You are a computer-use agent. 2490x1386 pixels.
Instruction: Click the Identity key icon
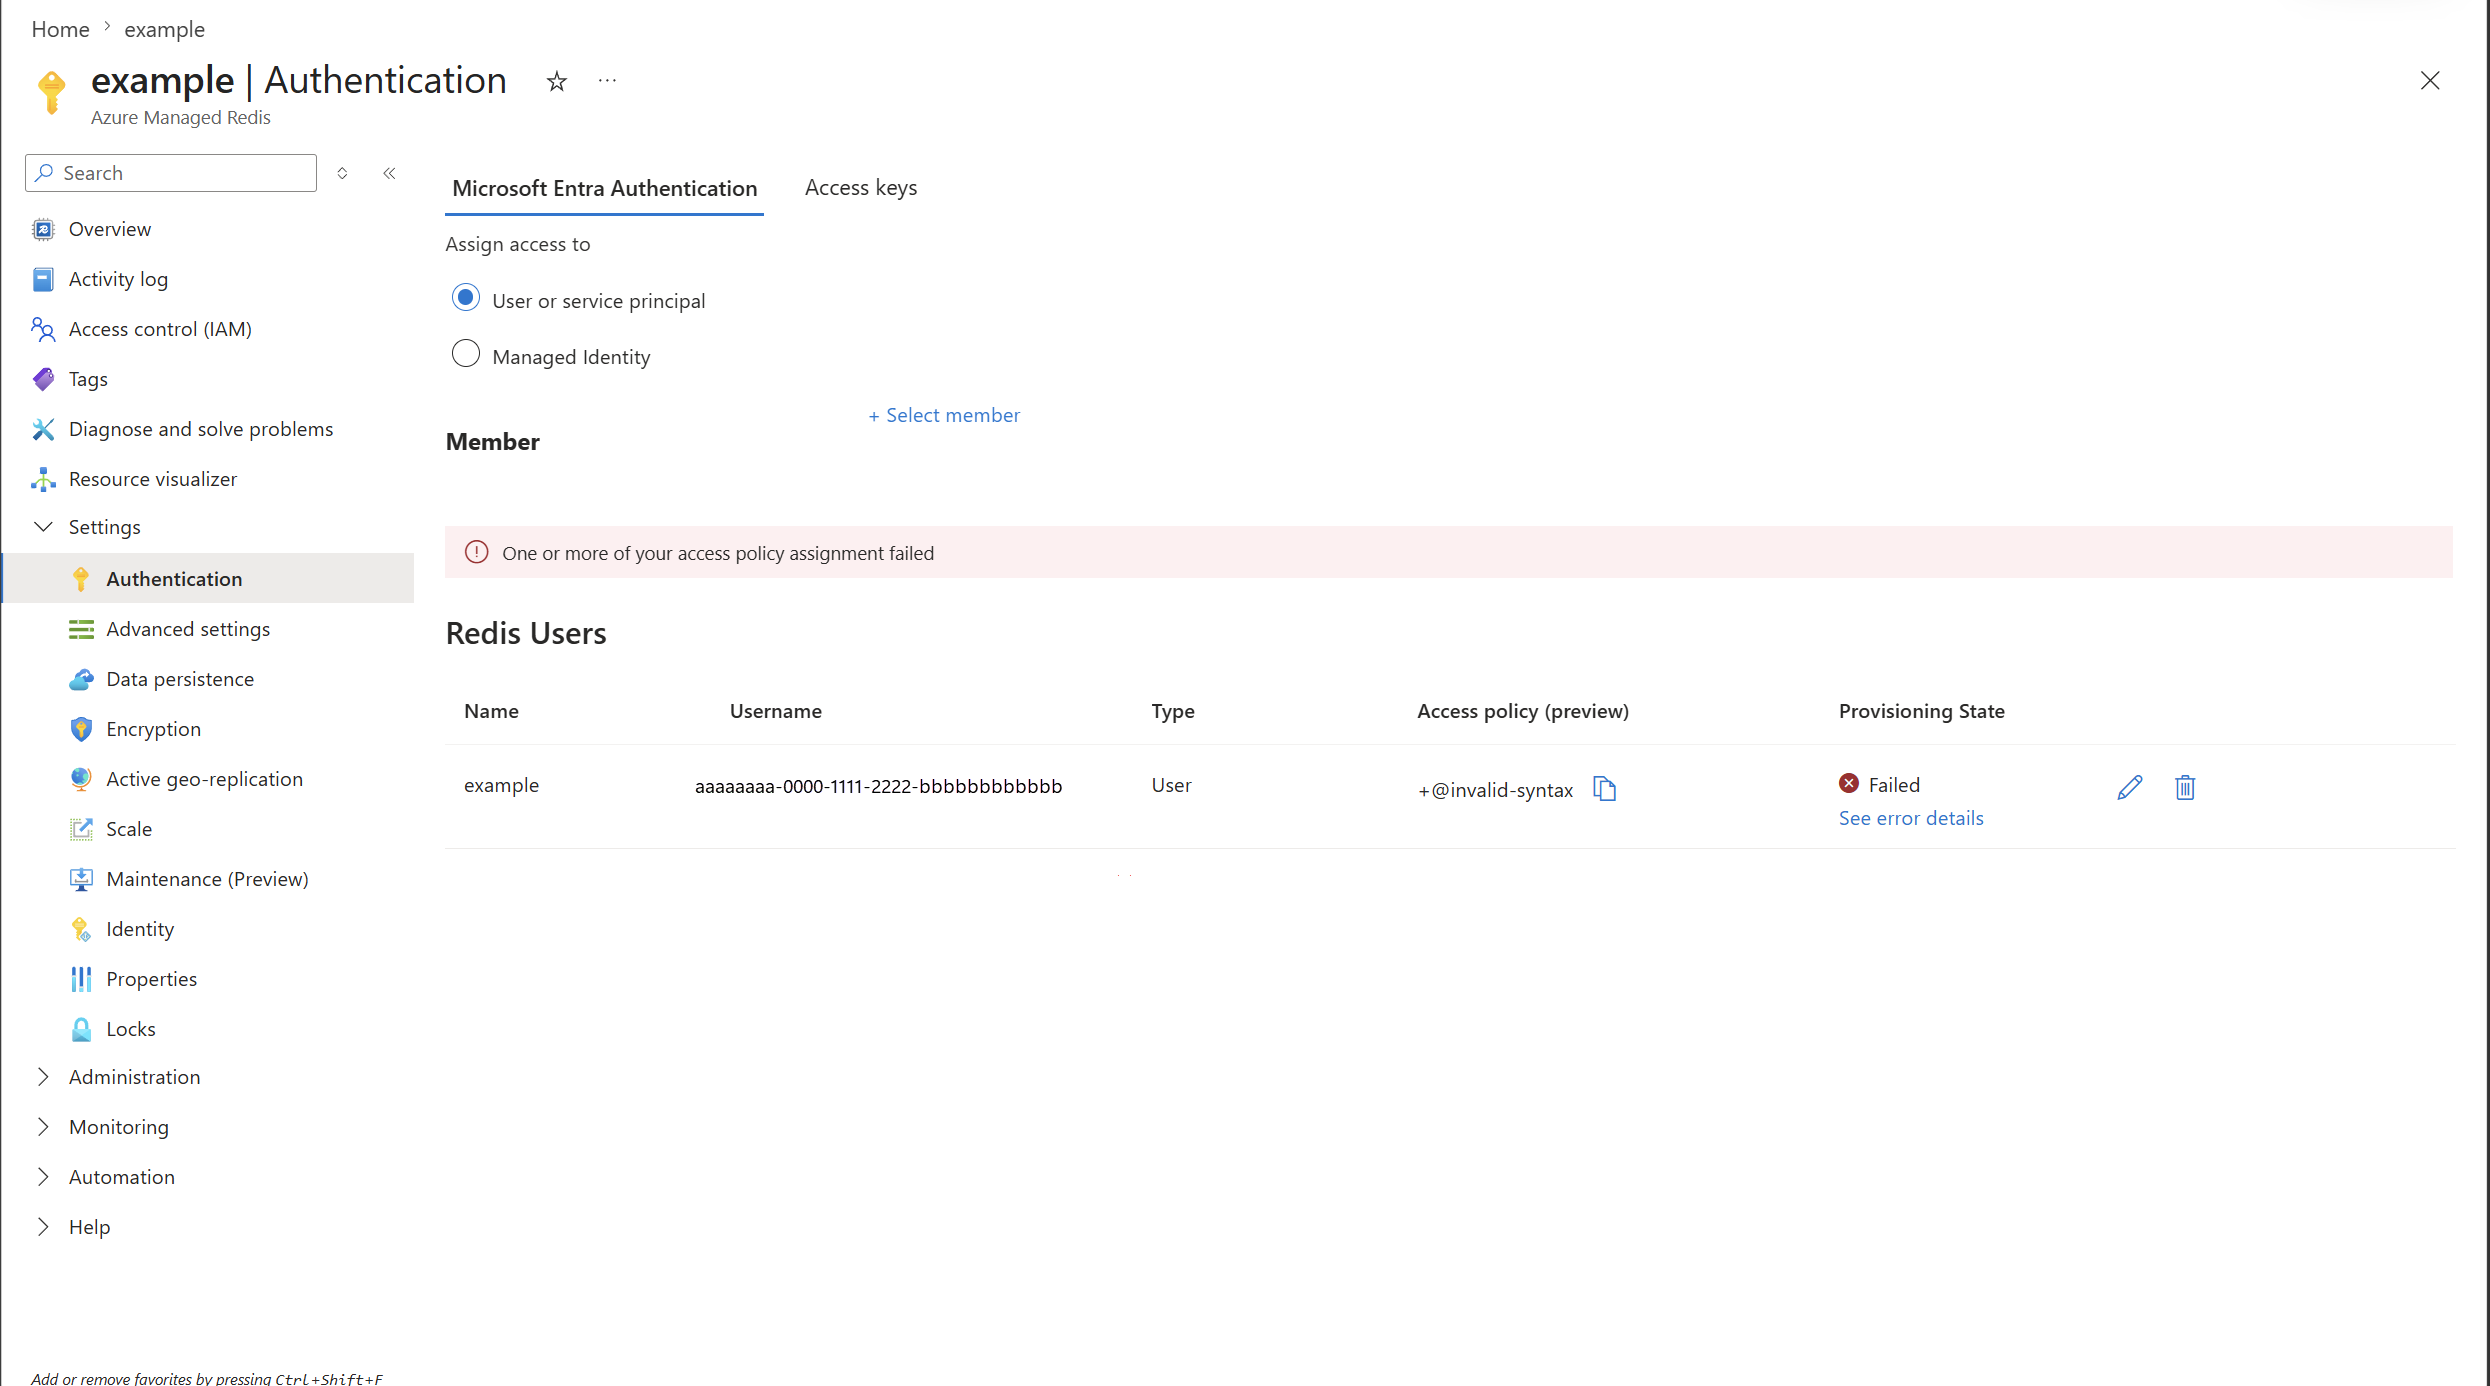click(81, 930)
